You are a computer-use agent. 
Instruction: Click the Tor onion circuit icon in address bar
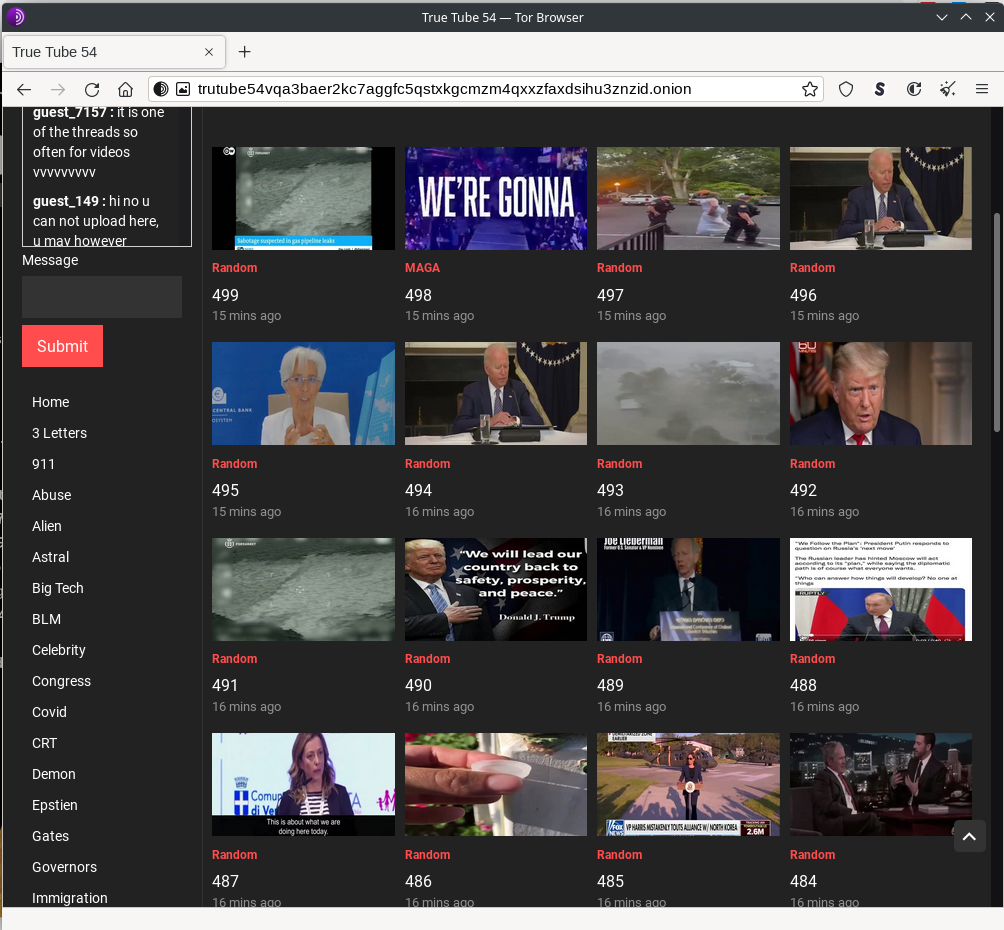[161, 89]
